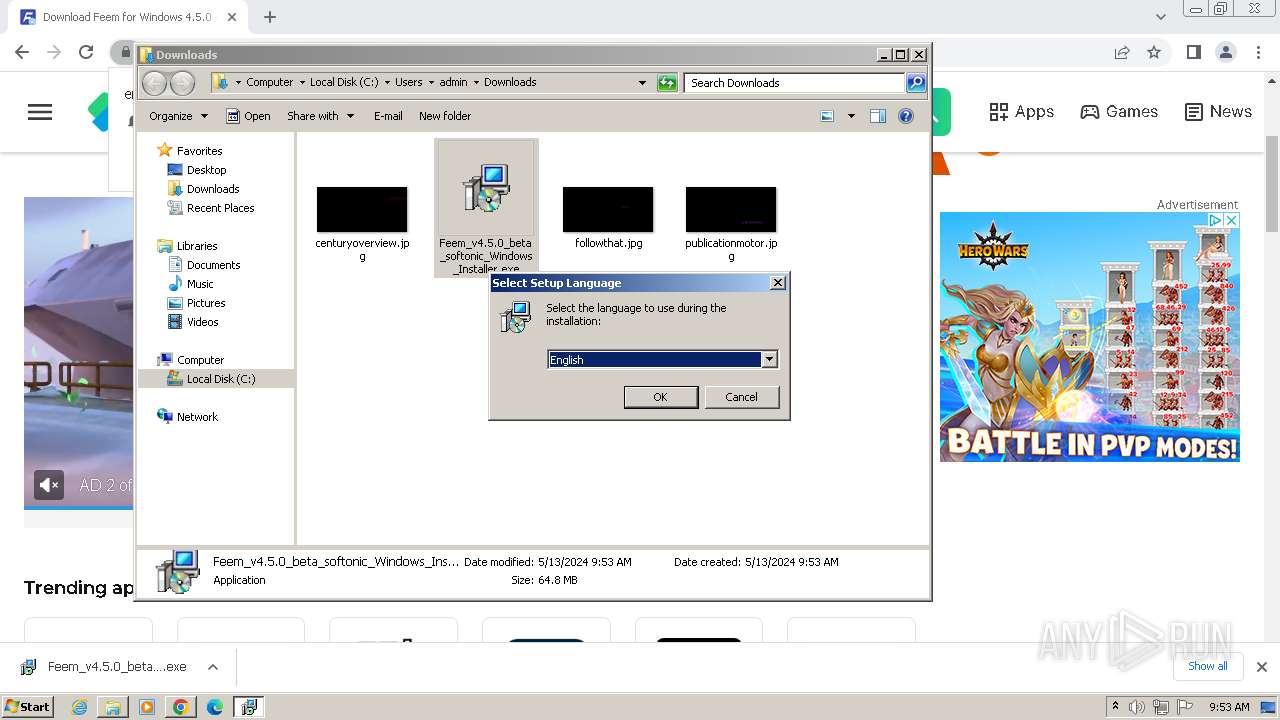This screenshot has width=1280, height=720.
Task: Open Games section on Softonic
Action: tap(1119, 112)
